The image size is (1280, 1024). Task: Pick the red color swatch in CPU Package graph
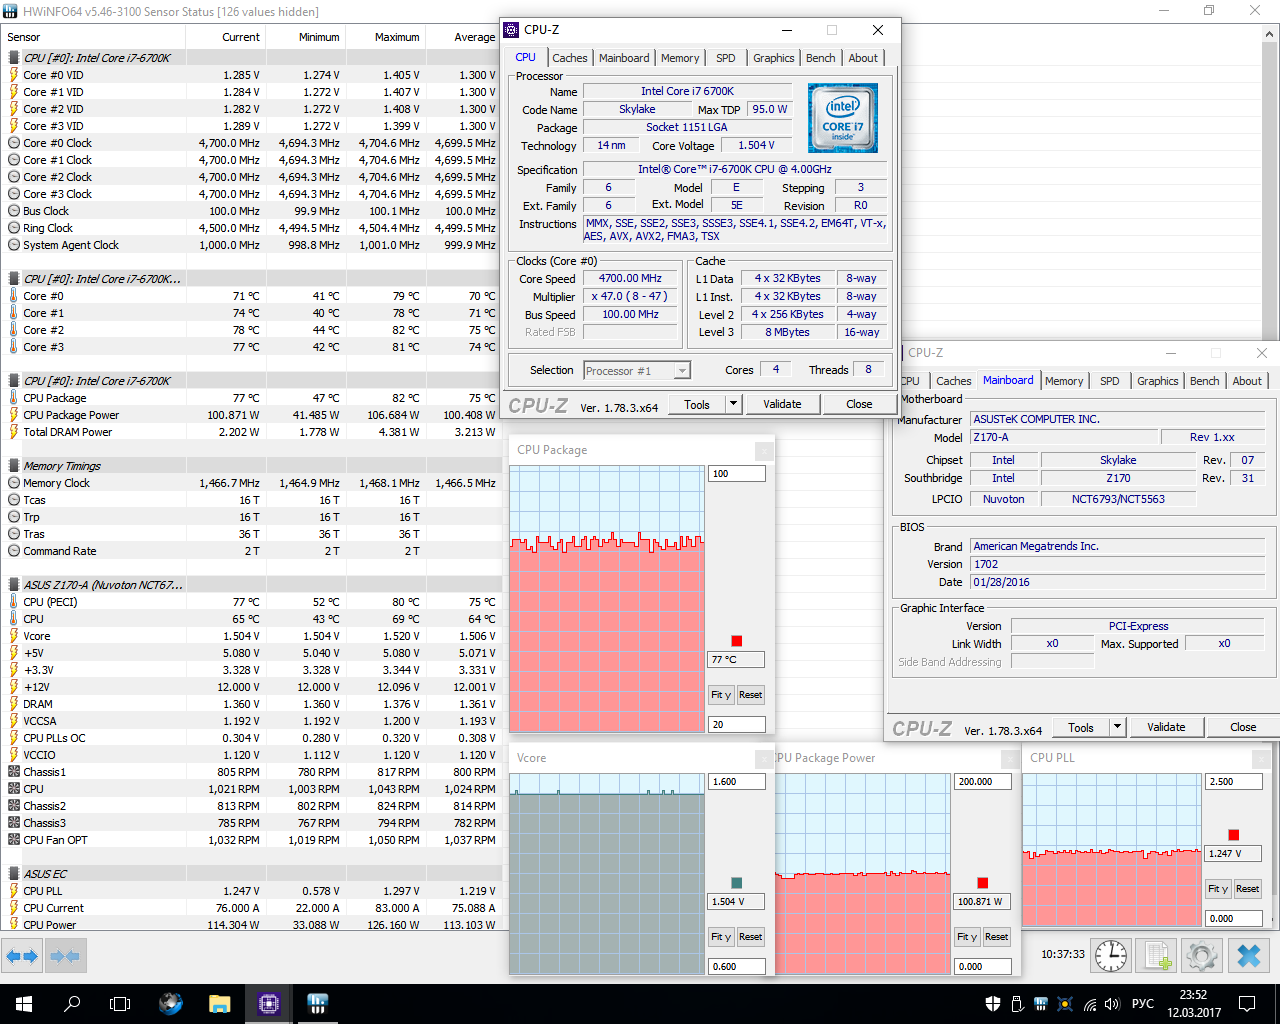(x=737, y=641)
